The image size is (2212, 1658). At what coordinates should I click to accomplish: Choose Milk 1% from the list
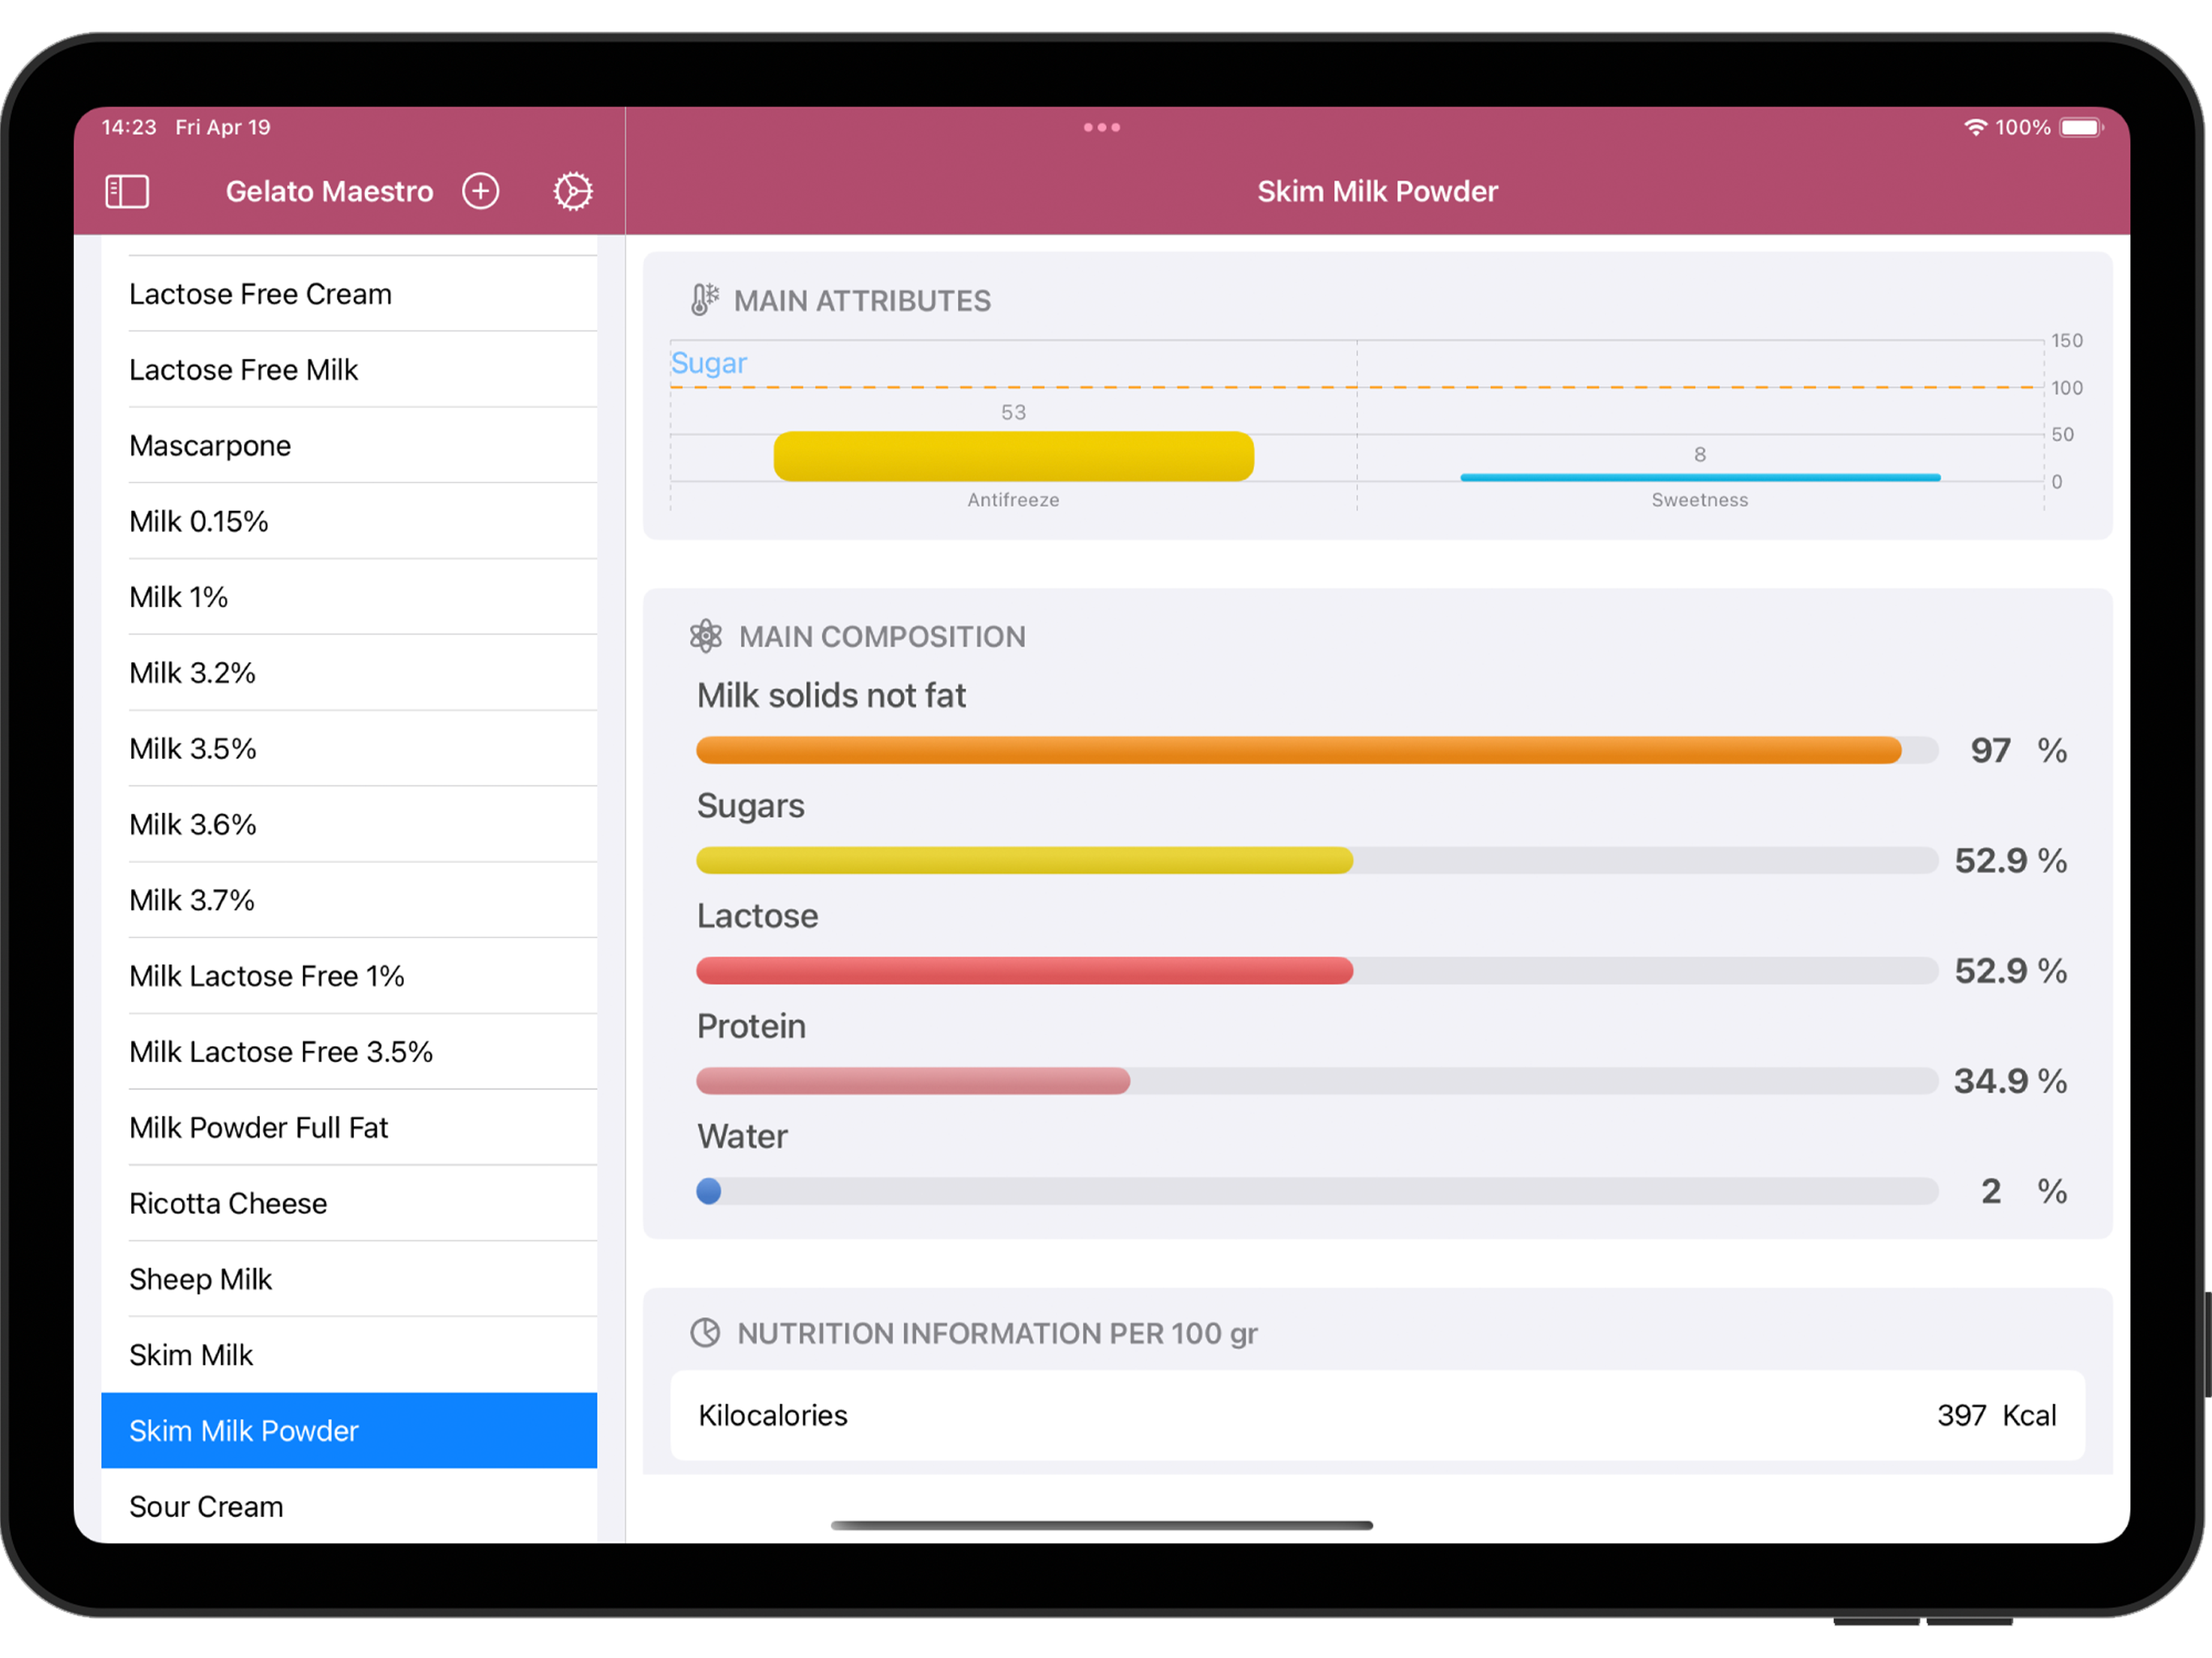coord(349,597)
